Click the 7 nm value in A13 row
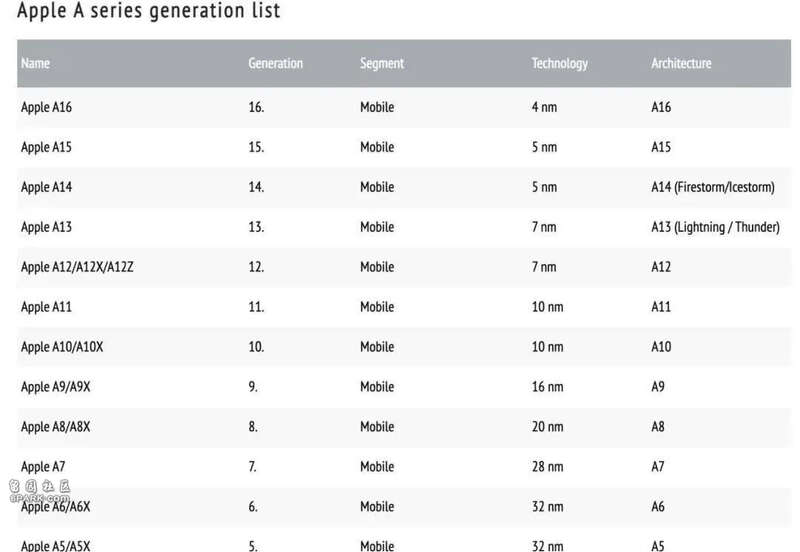This screenshot has width=800, height=552. [x=544, y=227]
